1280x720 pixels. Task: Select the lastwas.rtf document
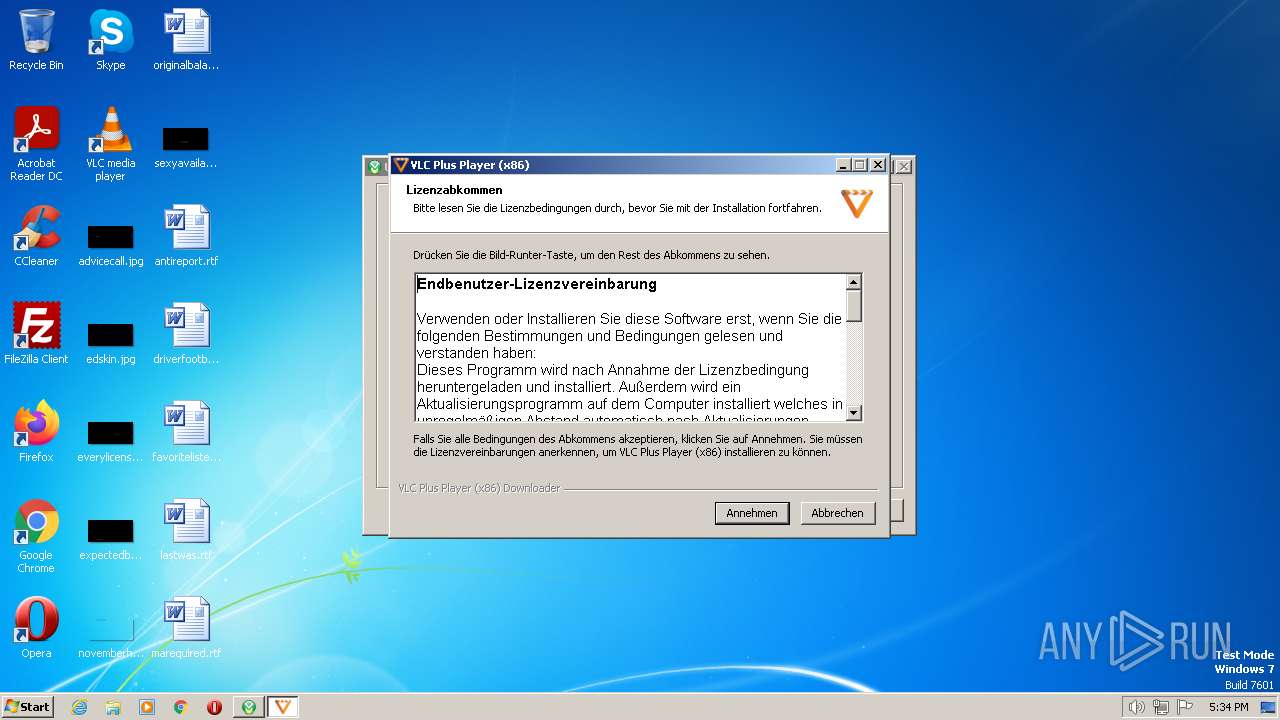186,530
